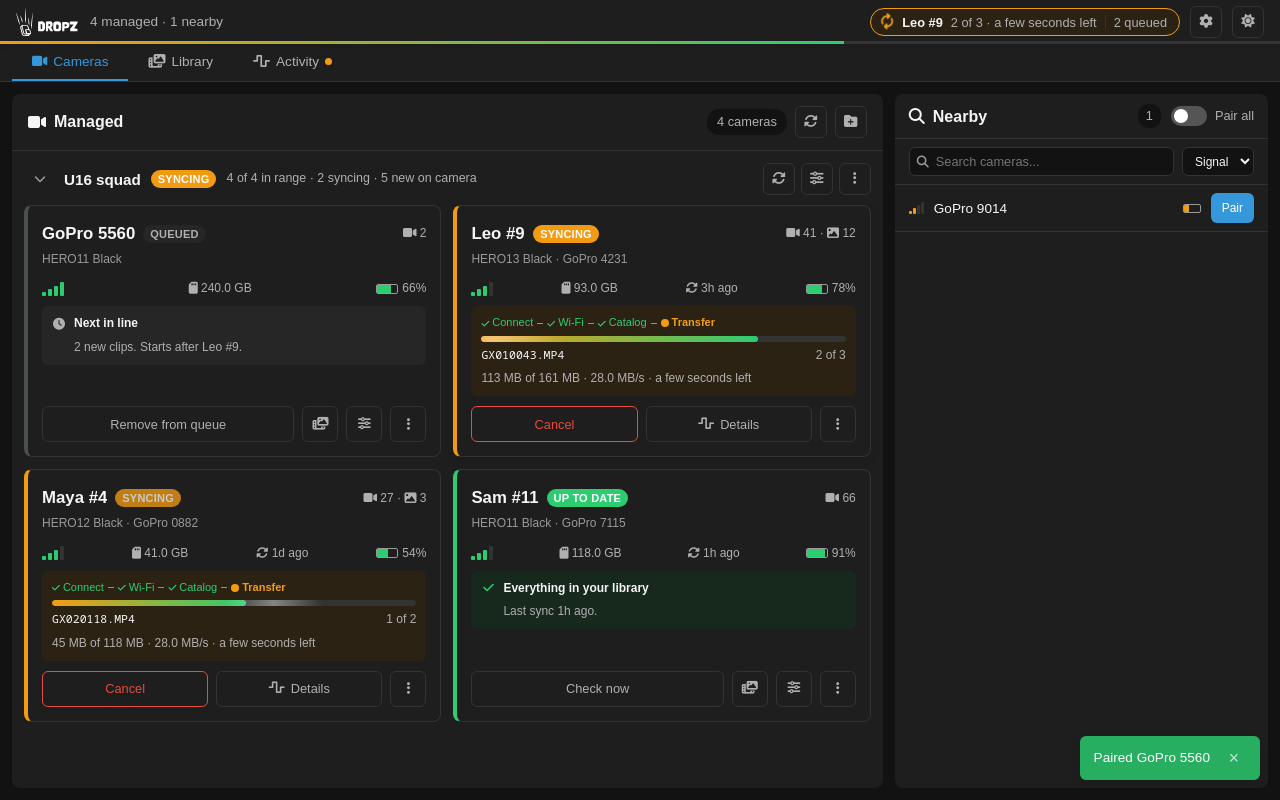Viewport: 1280px width, 800px height.
Task: Open Sam #11 settings sliders
Action: [794, 689]
